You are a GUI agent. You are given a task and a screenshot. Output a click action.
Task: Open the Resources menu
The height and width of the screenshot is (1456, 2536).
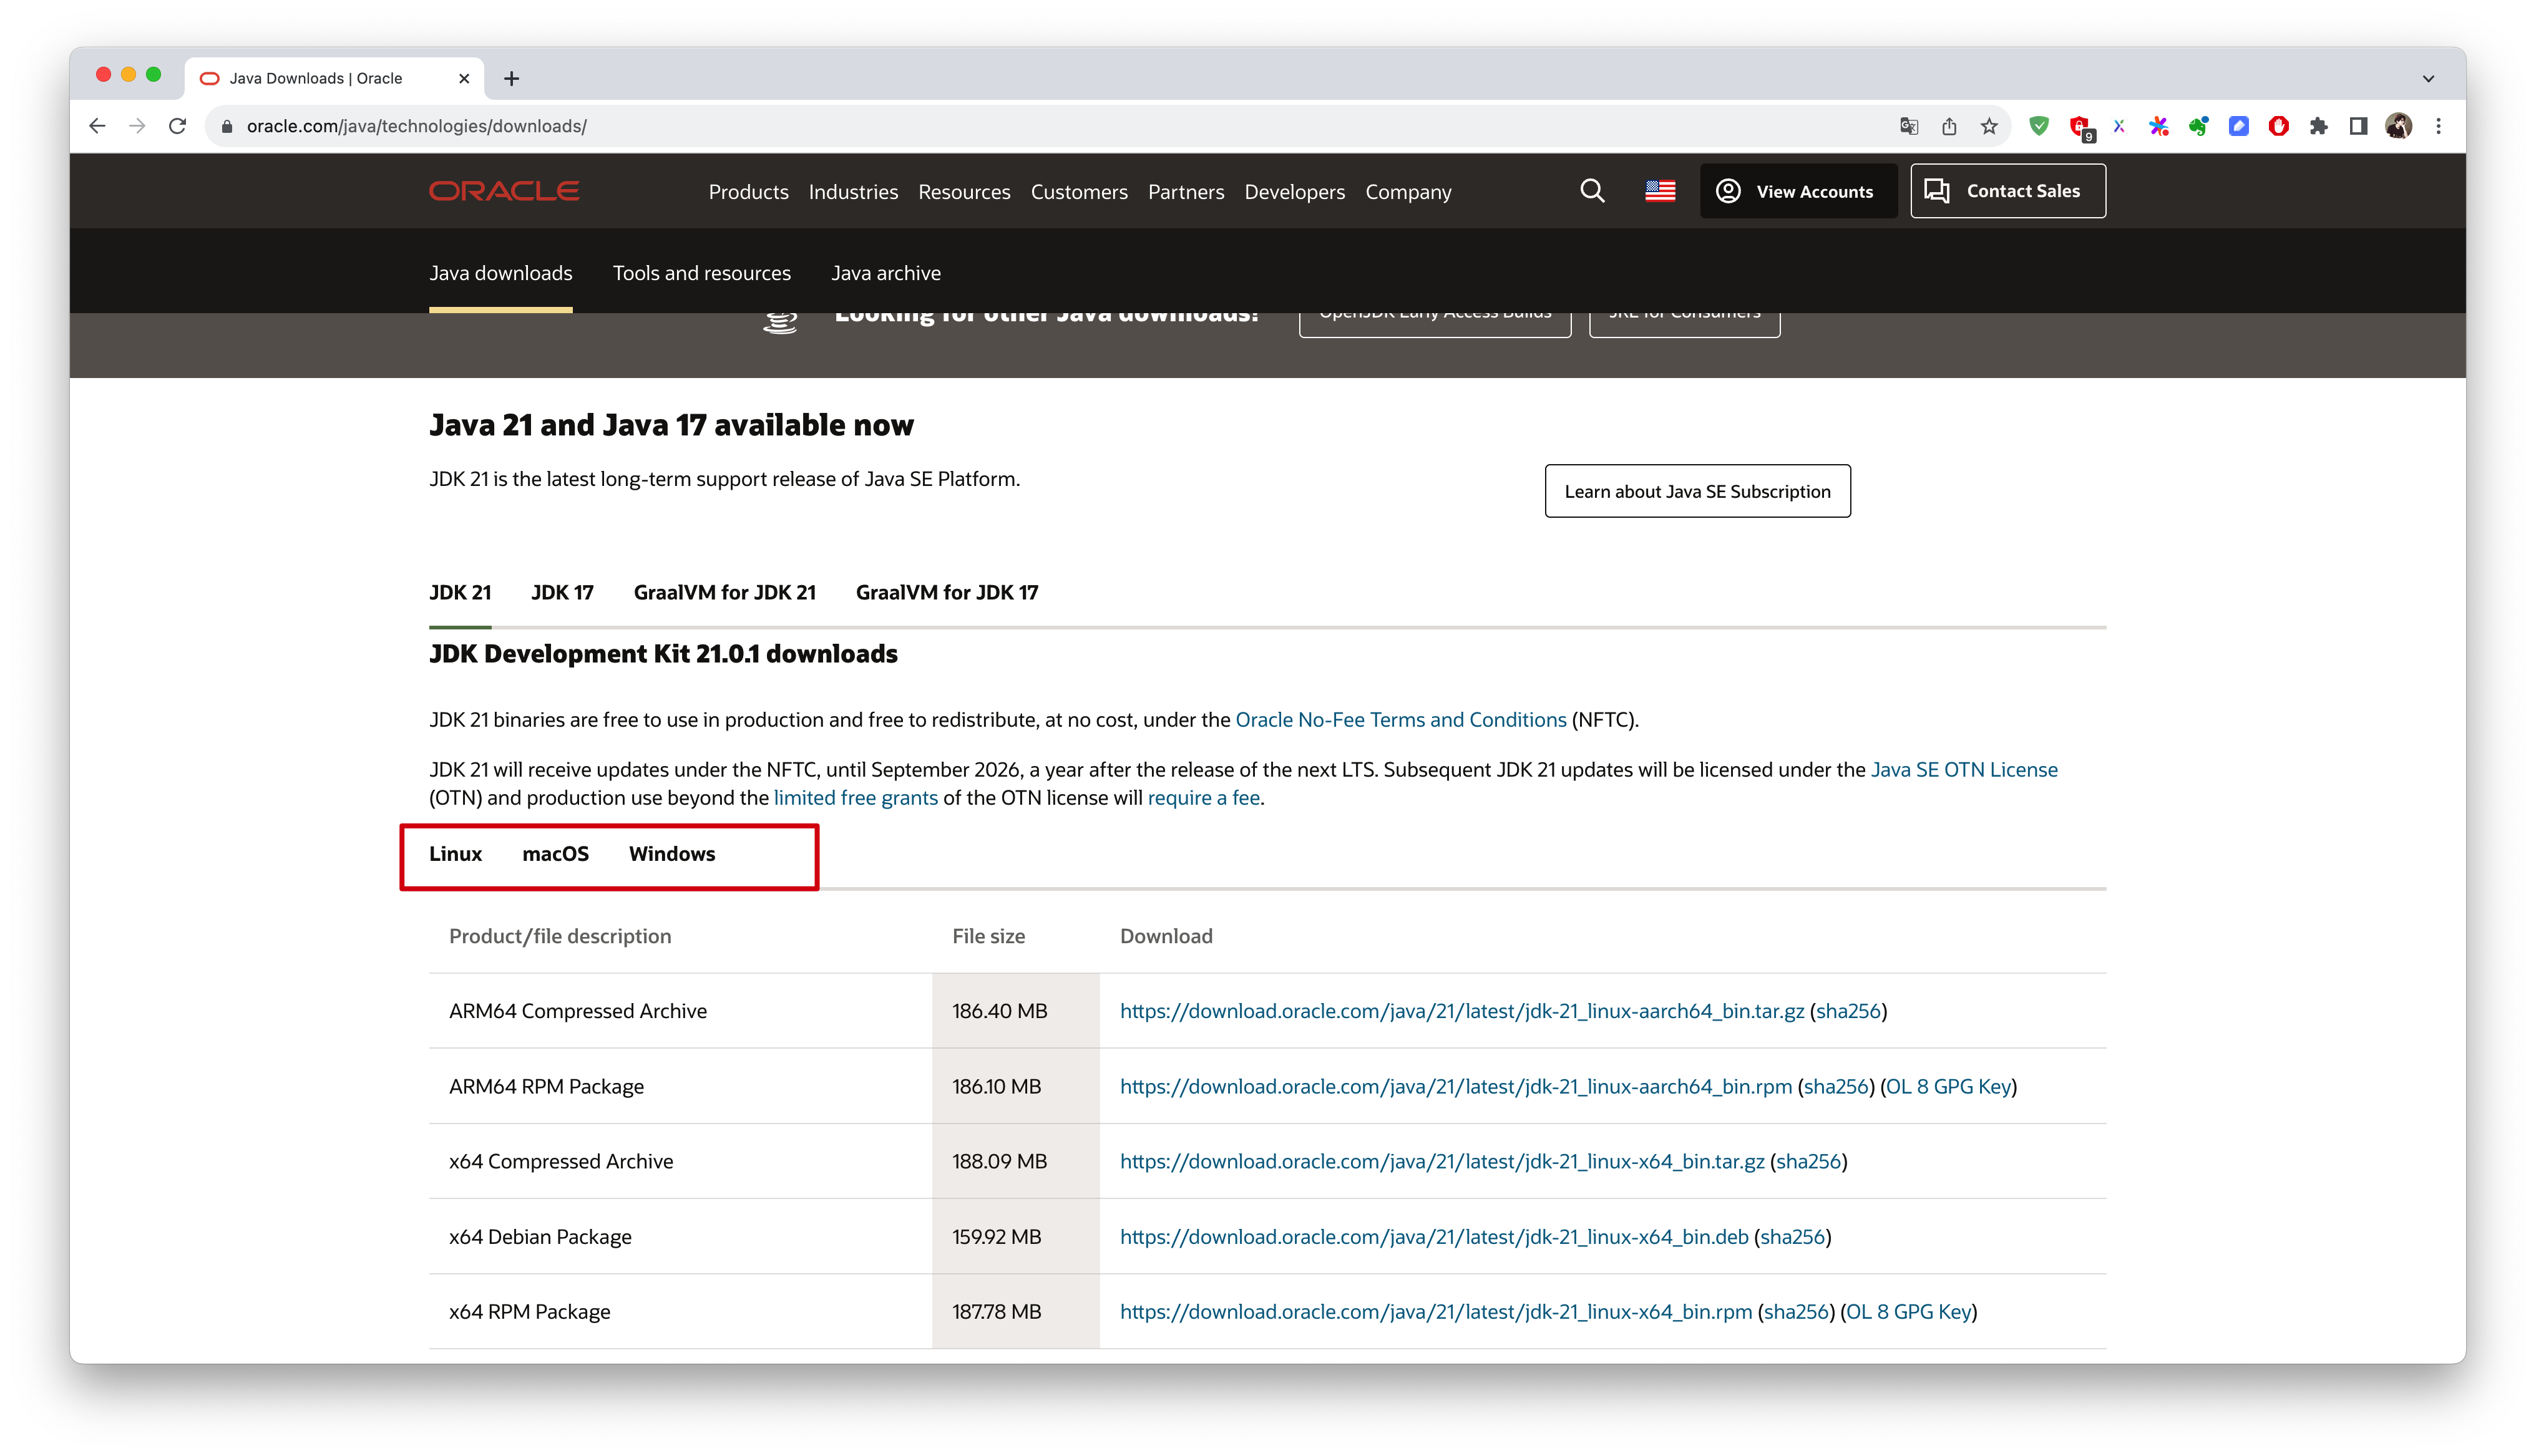[x=964, y=192]
